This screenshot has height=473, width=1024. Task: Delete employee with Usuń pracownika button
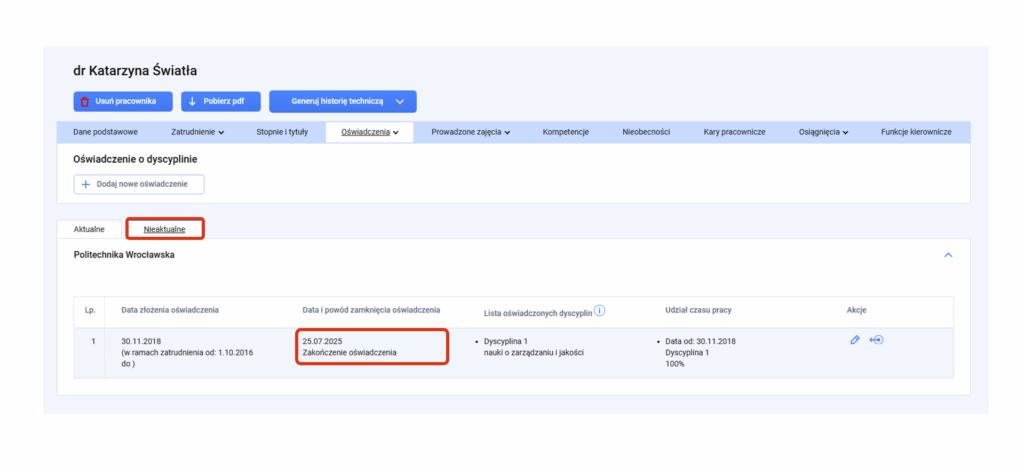click(x=123, y=101)
